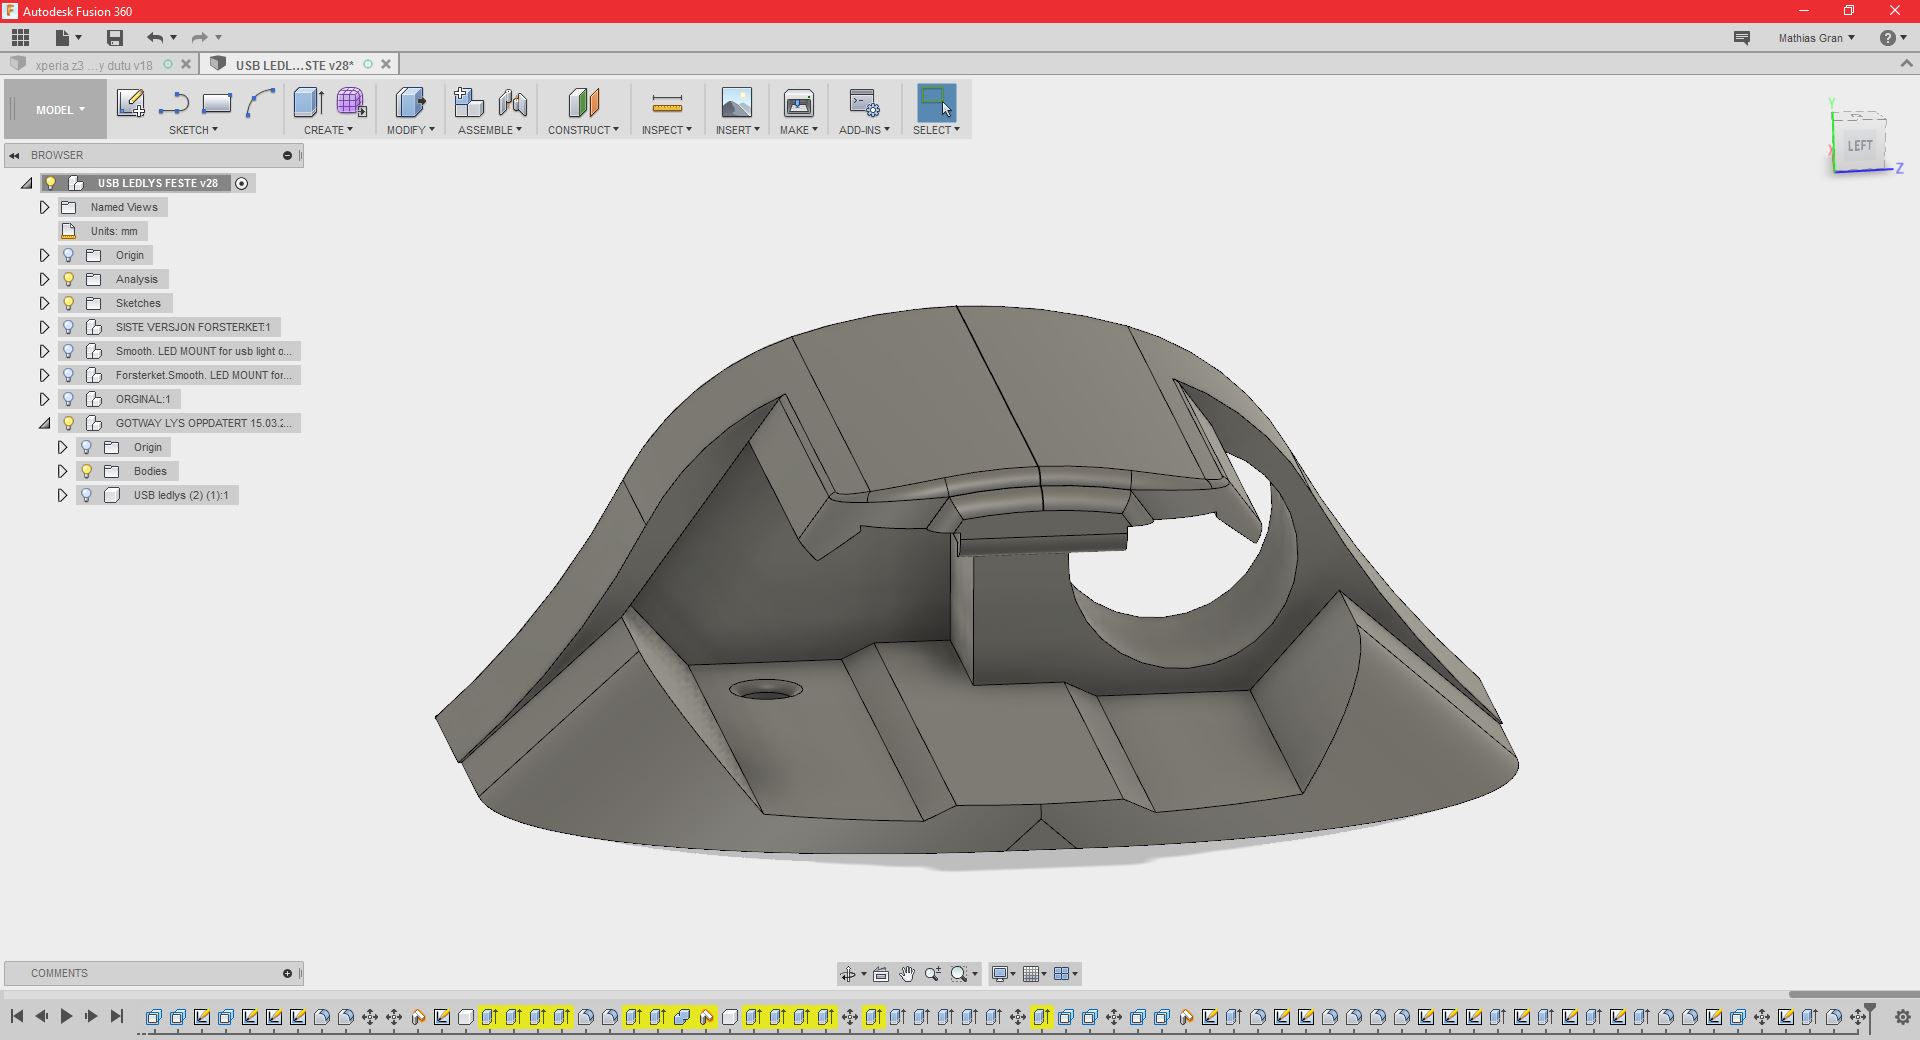Click the New Component icon
The image size is (1920, 1040).
(468, 103)
